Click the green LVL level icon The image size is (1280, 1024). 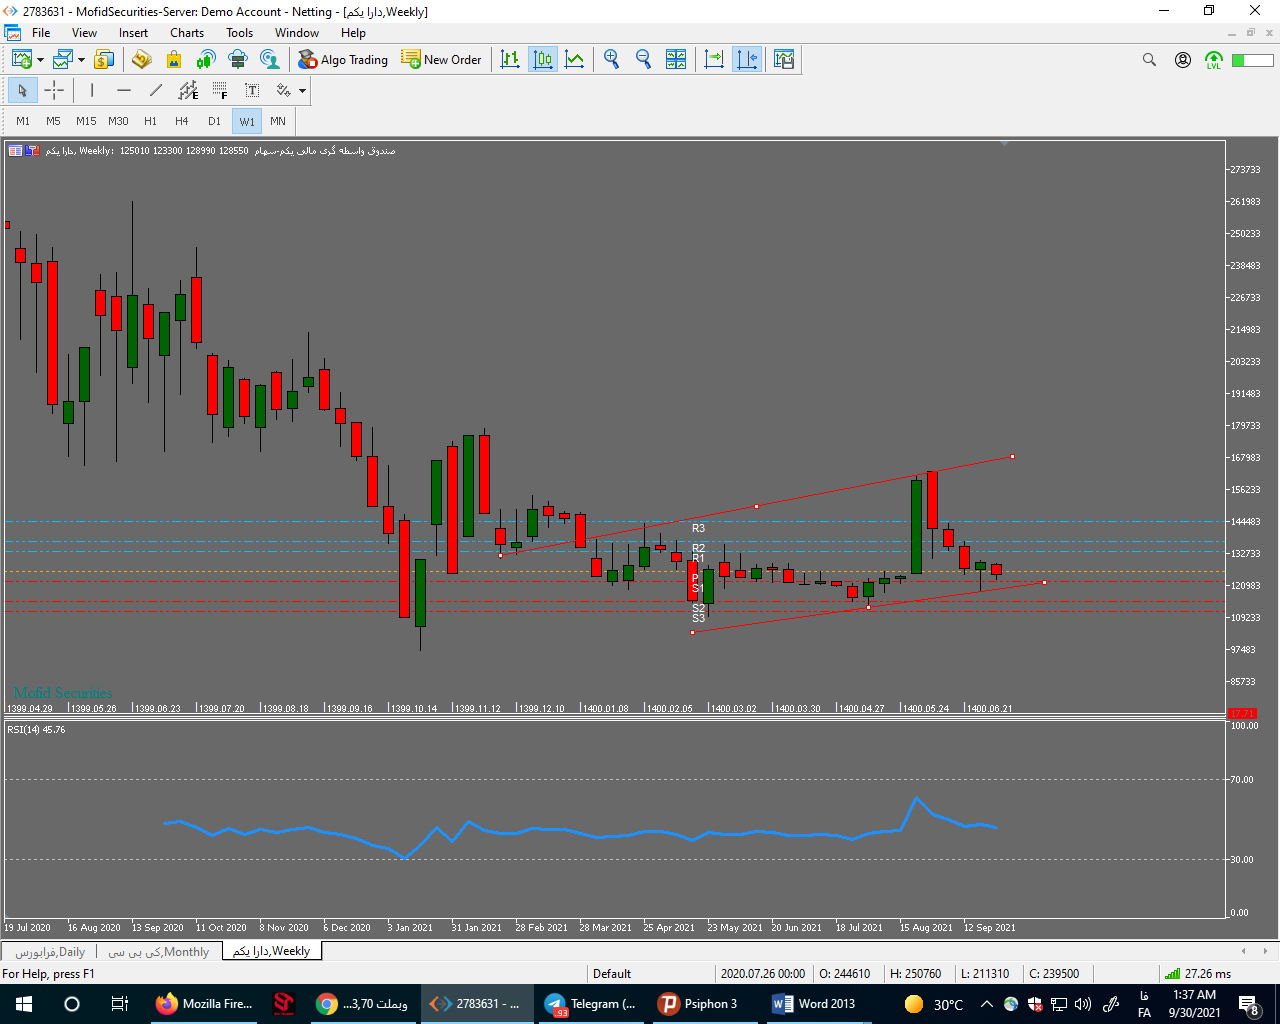[x=1214, y=60]
